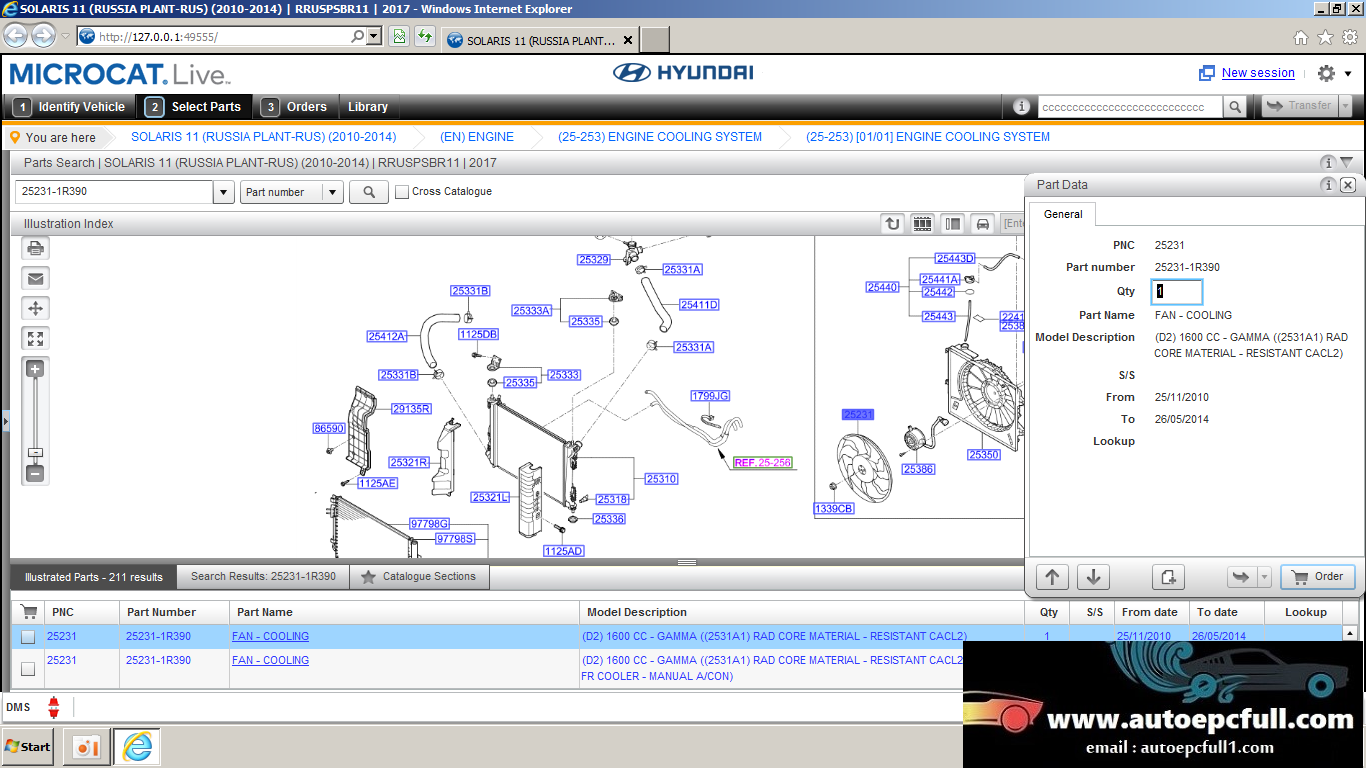Screen dimensions: 1366x768
Task: Click (25-253) [01/01] ENGINE COOLING SYSTEM breadcrumb
Action: coord(928,137)
